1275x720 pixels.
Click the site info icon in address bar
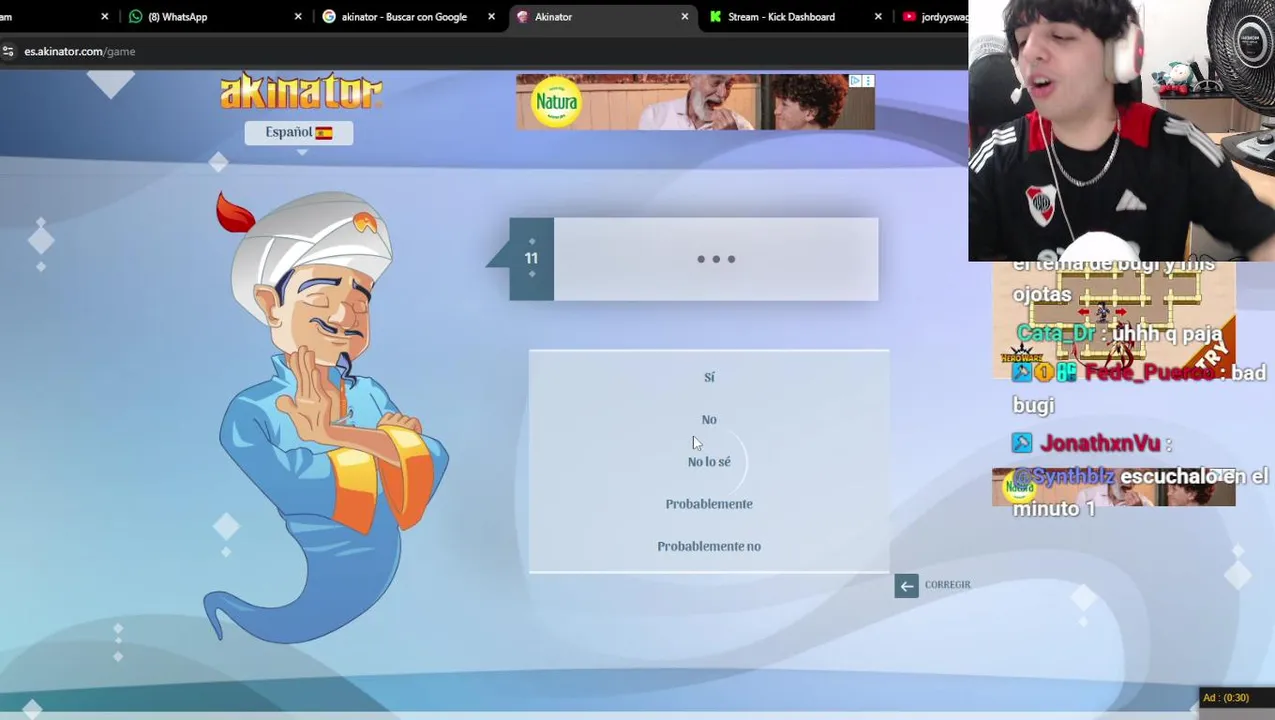point(8,51)
